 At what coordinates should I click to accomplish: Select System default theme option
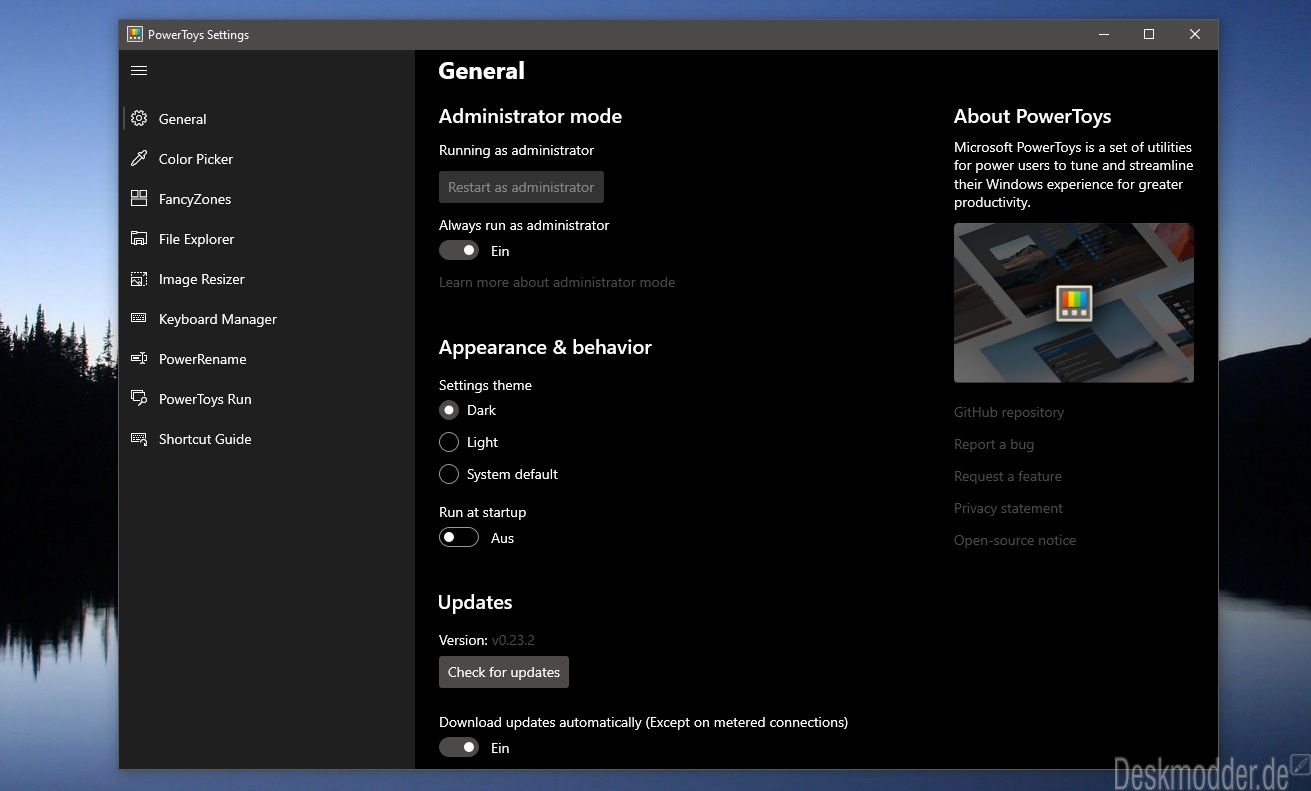point(449,474)
